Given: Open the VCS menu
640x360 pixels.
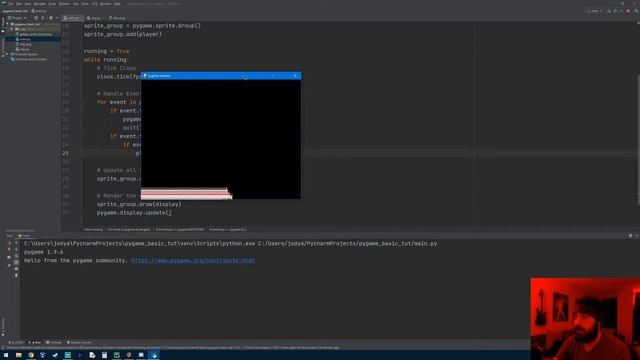Looking at the screenshot, I should pyautogui.click(x=94, y=4).
